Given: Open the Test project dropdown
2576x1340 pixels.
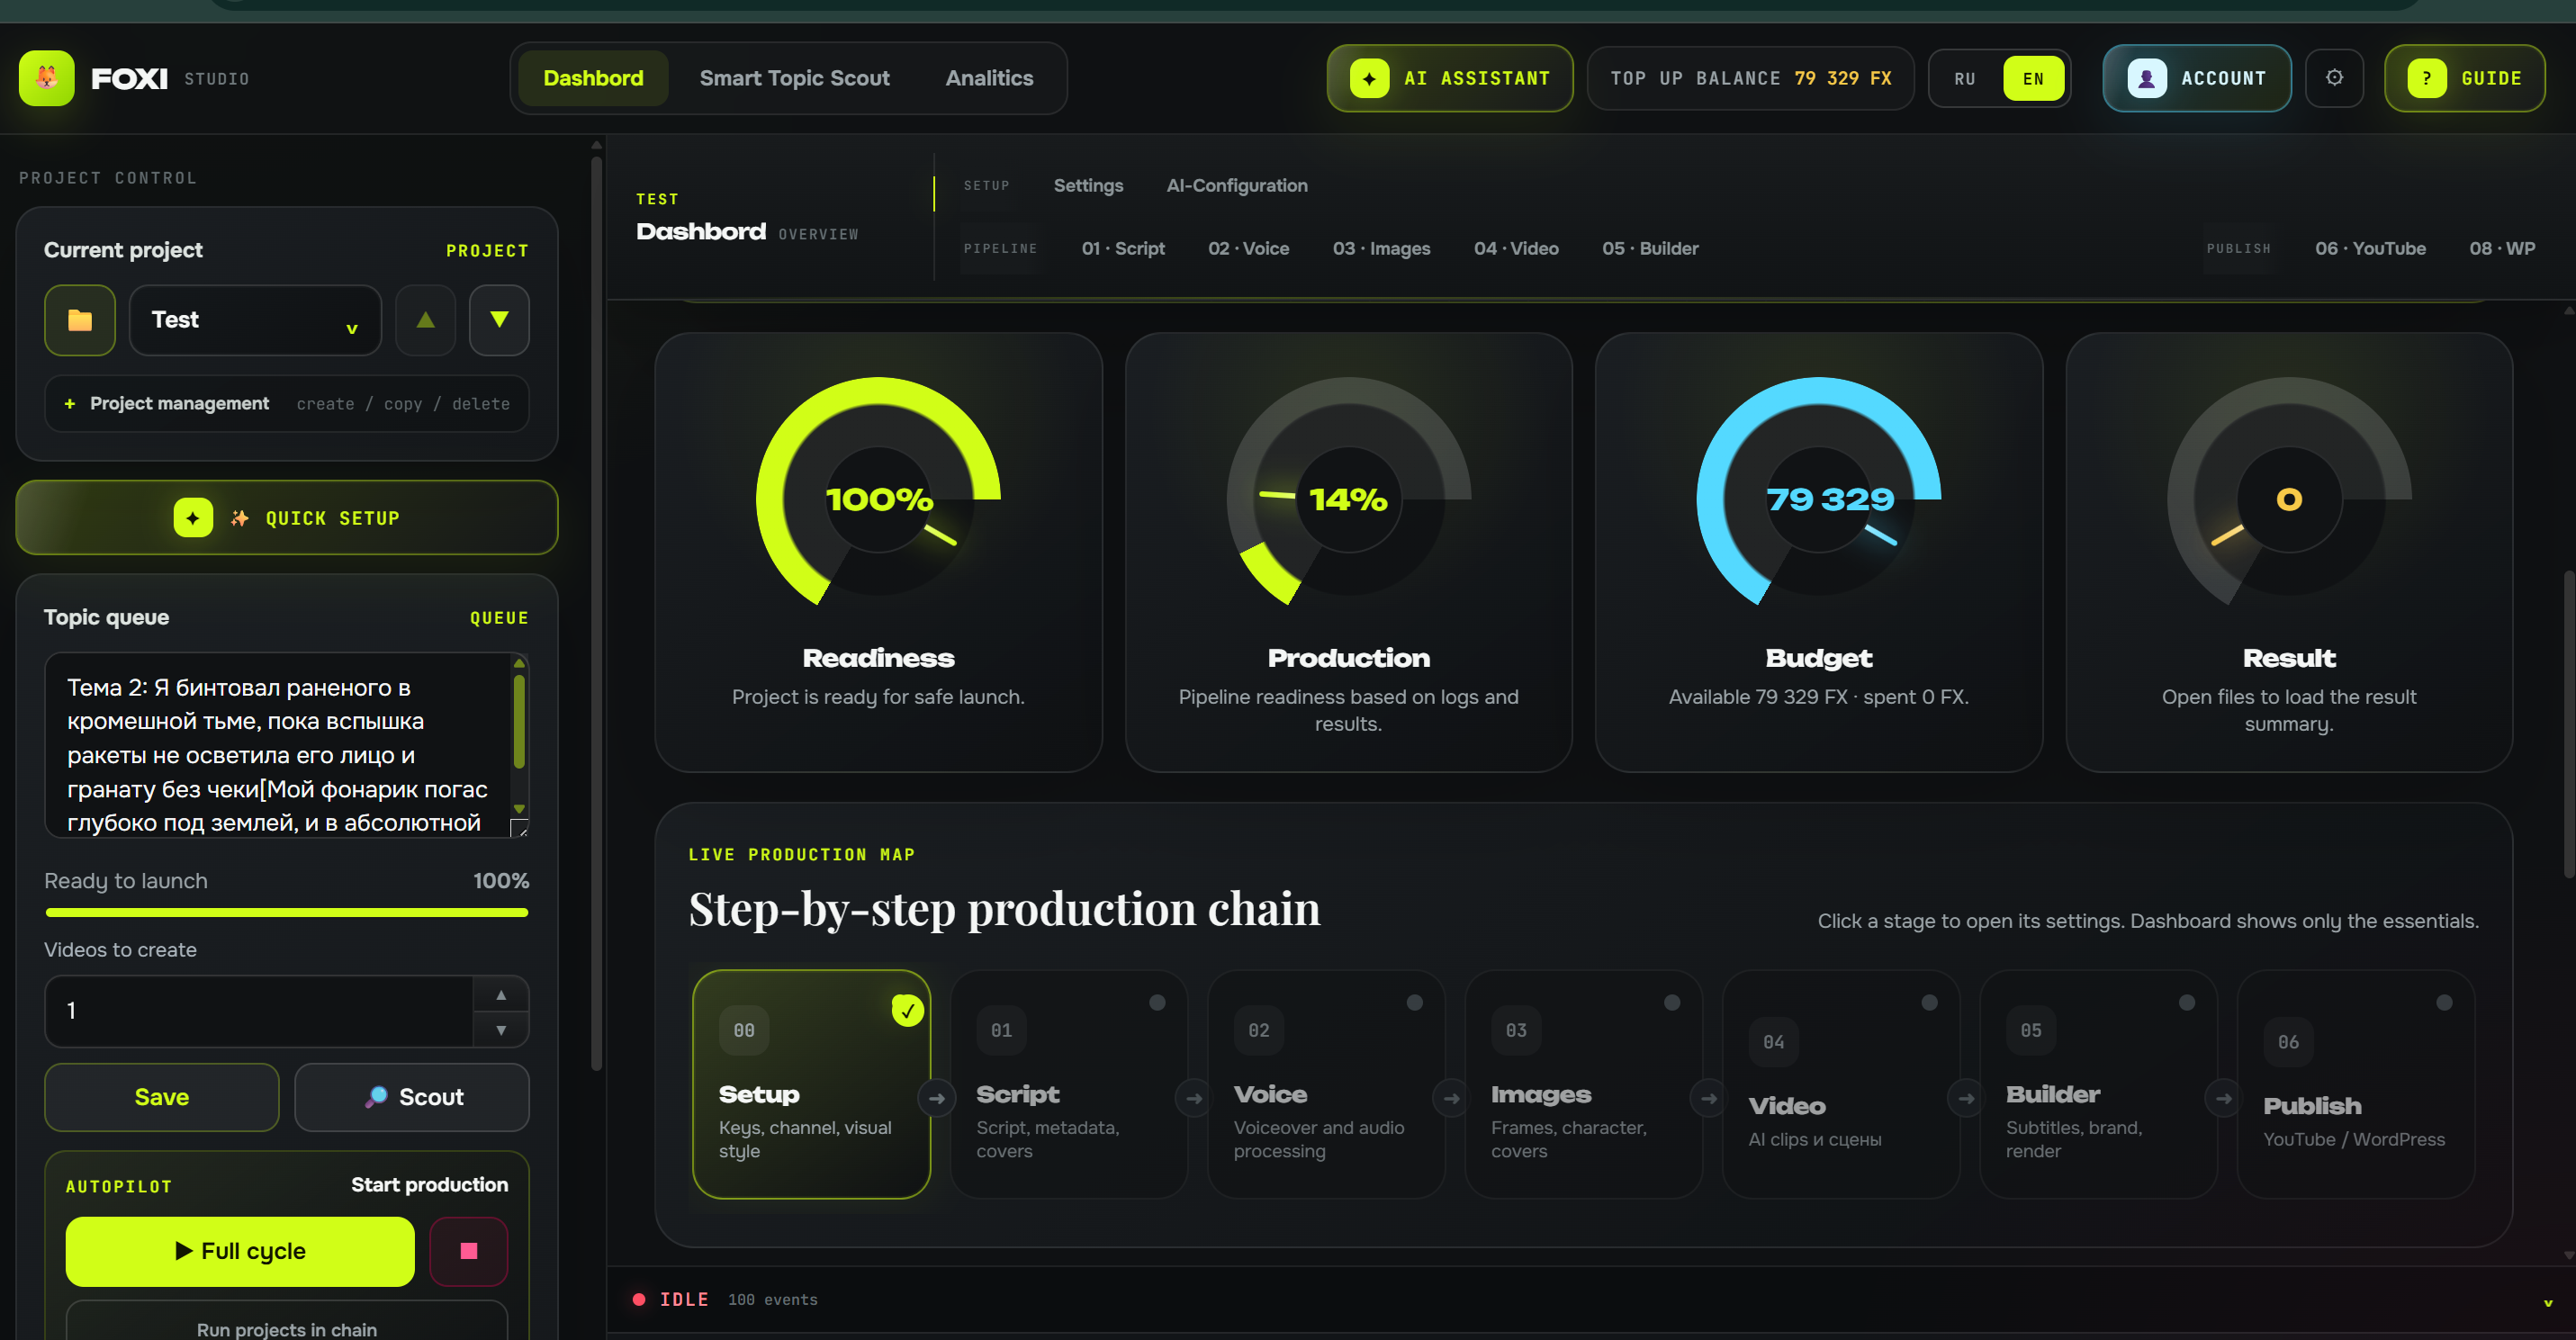Looking at the screenshot, I should [x=255, y=320].
